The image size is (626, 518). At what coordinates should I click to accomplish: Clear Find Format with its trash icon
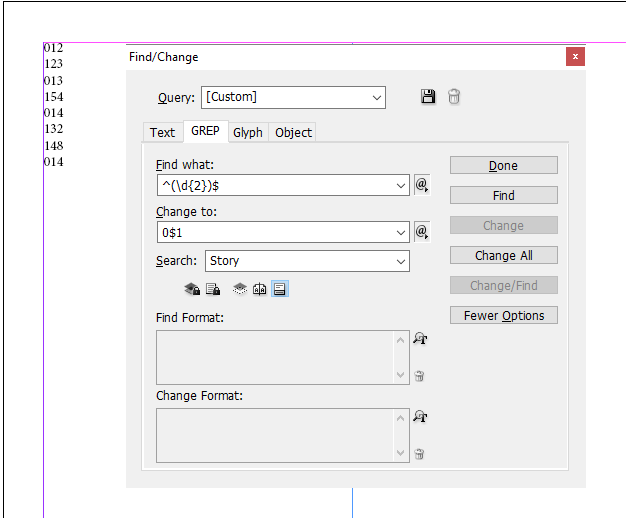(x=420, y=376)
